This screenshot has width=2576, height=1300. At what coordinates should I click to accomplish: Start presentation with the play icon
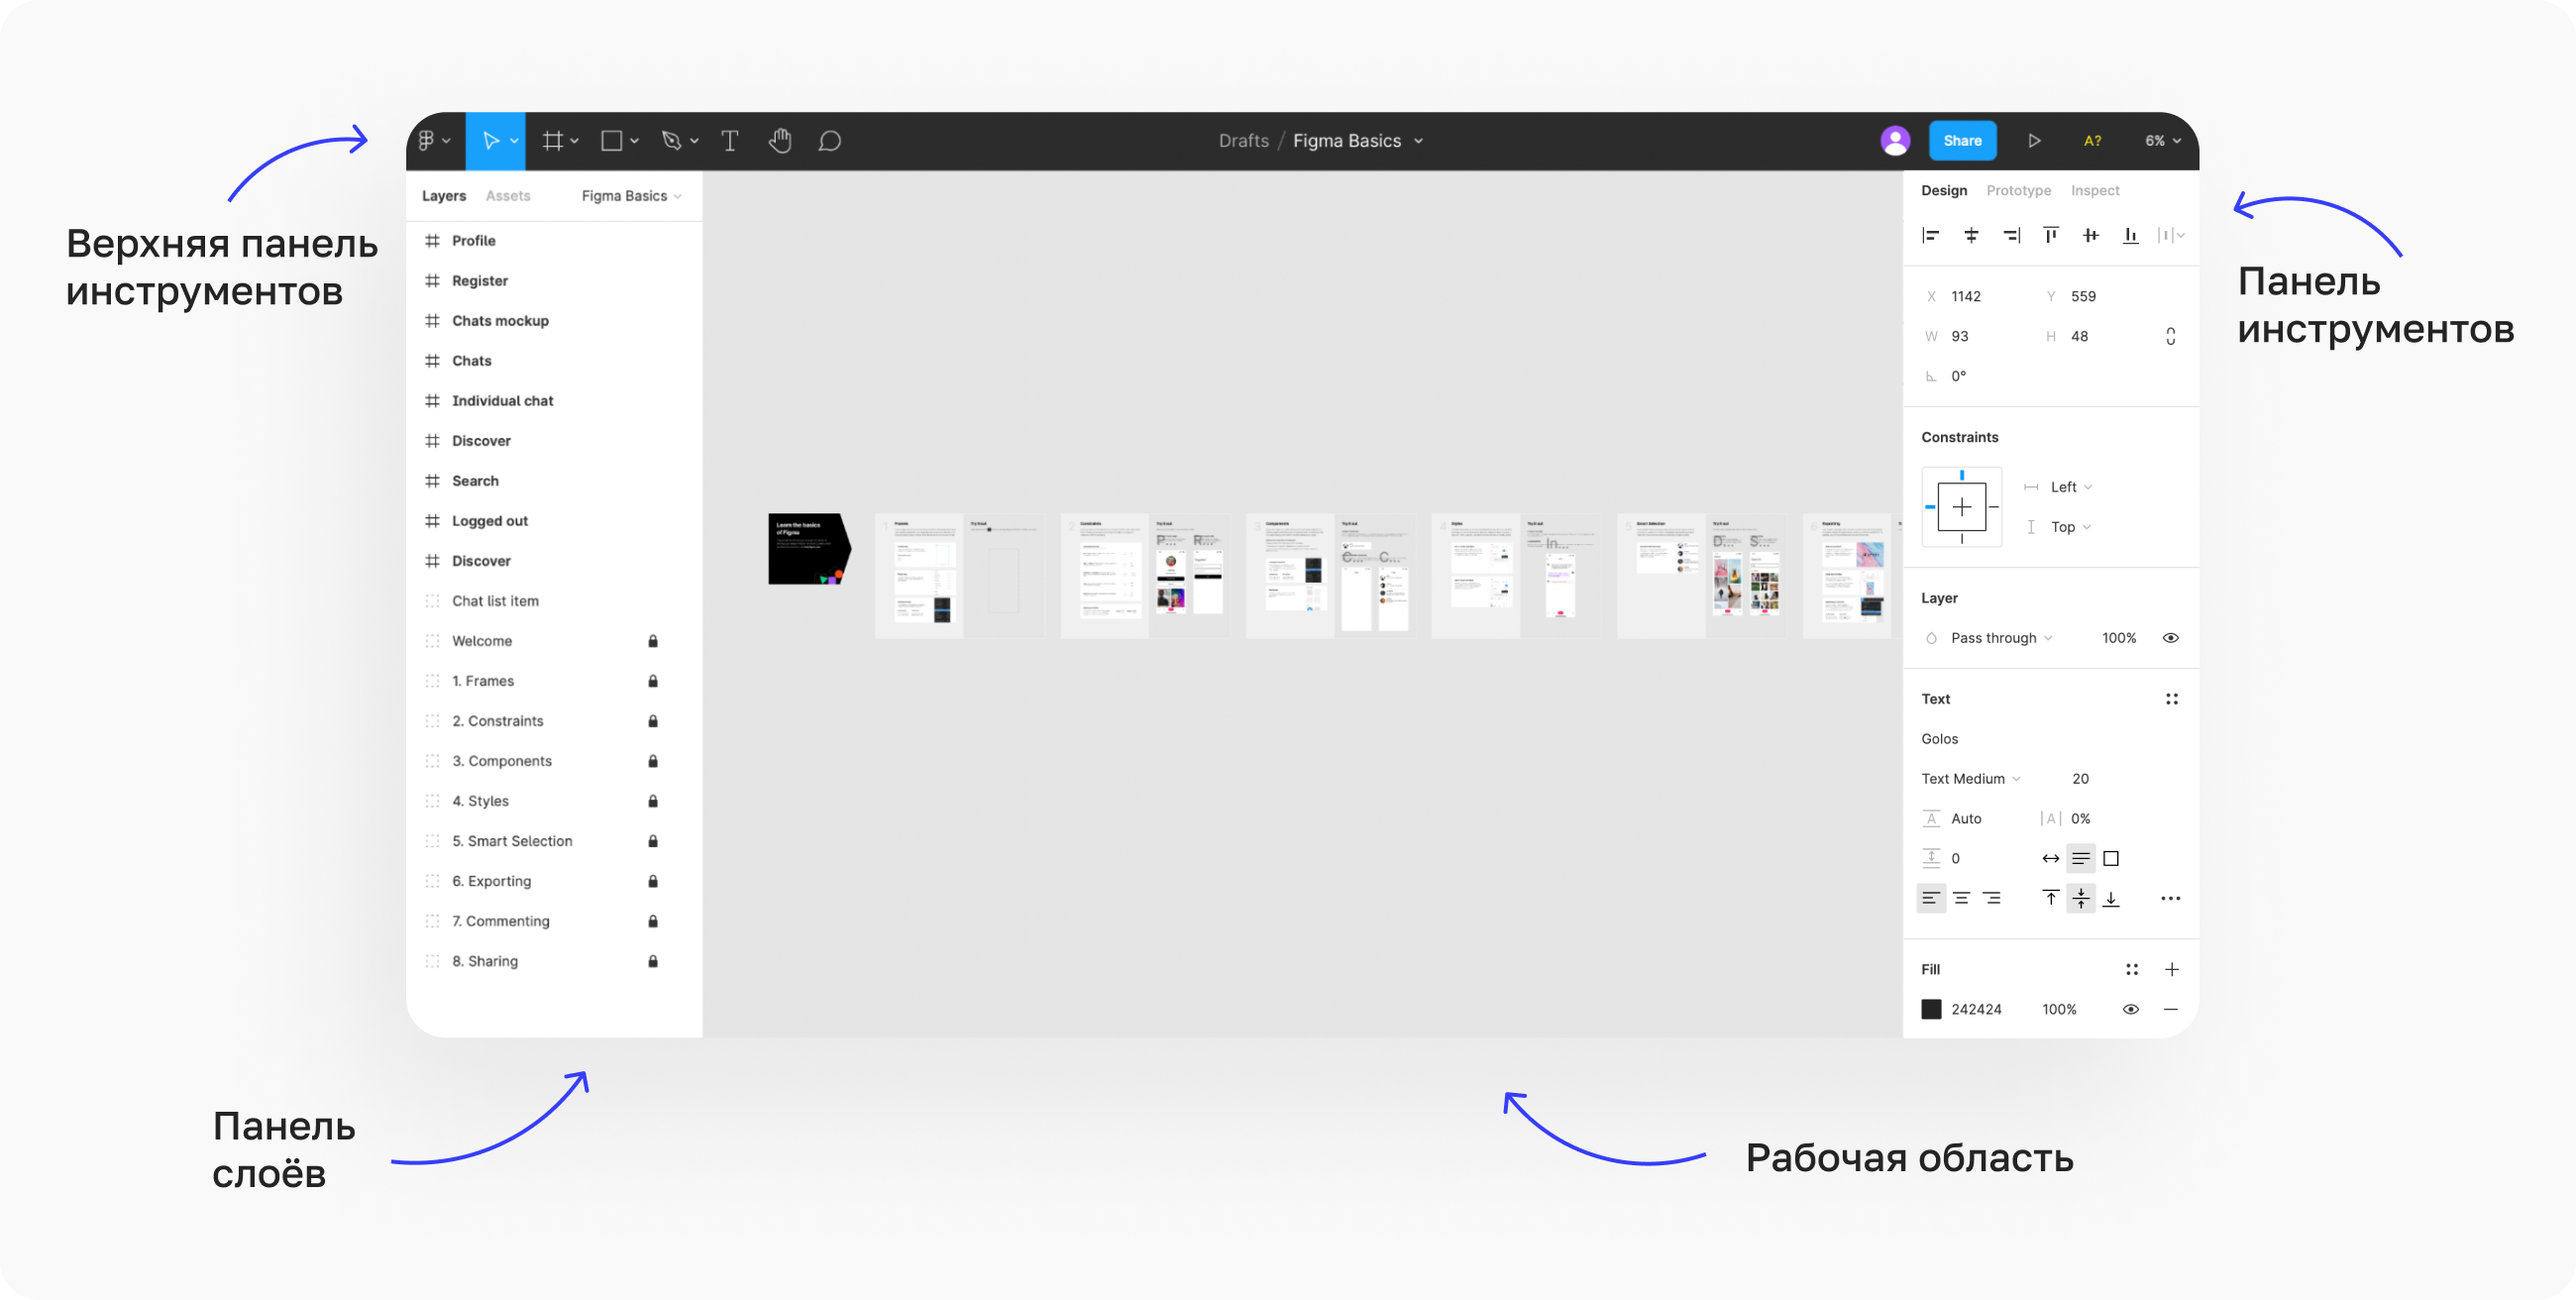click(2034, 141)
